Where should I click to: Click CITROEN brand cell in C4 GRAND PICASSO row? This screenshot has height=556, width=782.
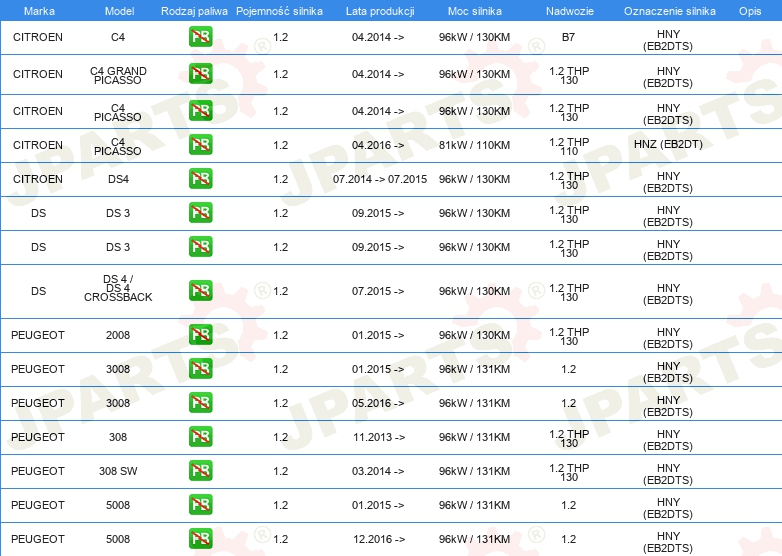click(38, 74)
